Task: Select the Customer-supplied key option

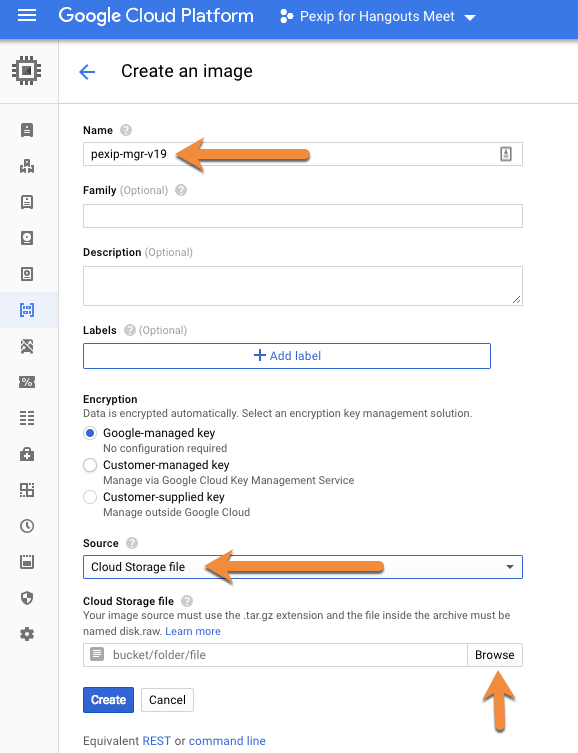Action: click(90, 497)
